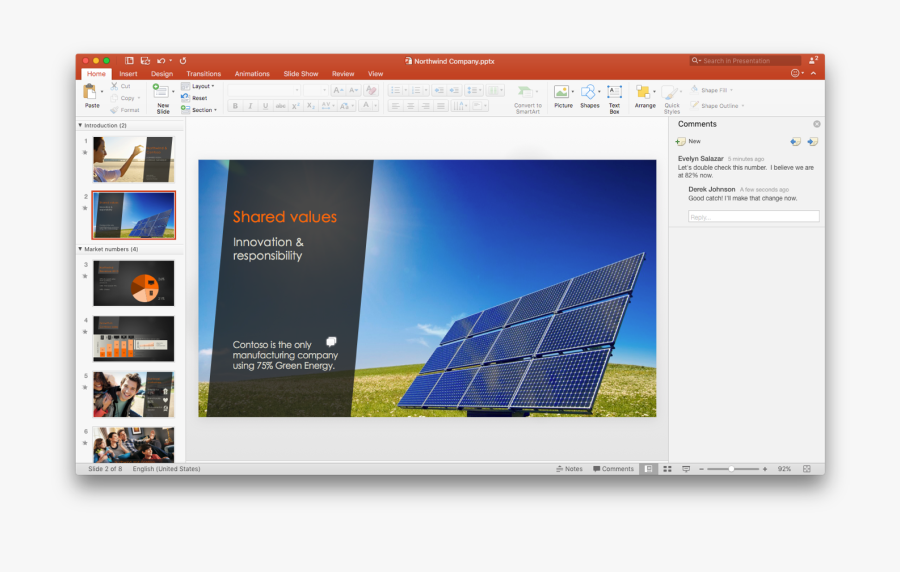900x572 pixels.
Task: Click the Paste clipboard icon
Action: point(92,92)
